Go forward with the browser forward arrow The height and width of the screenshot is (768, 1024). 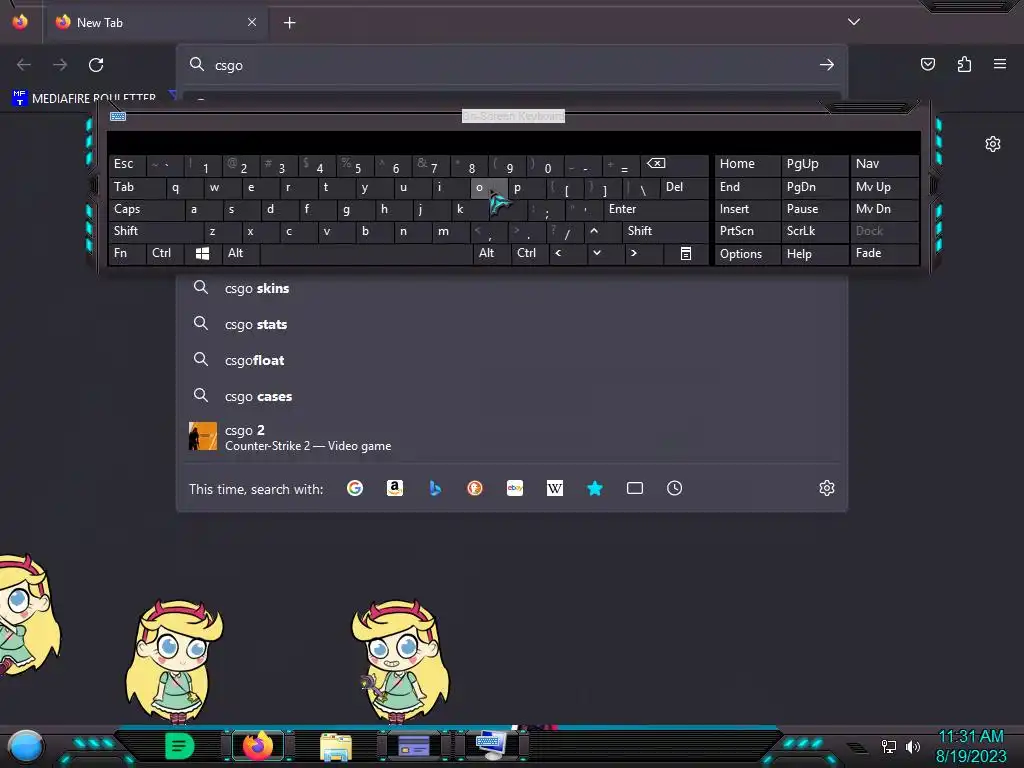point(60,65)
